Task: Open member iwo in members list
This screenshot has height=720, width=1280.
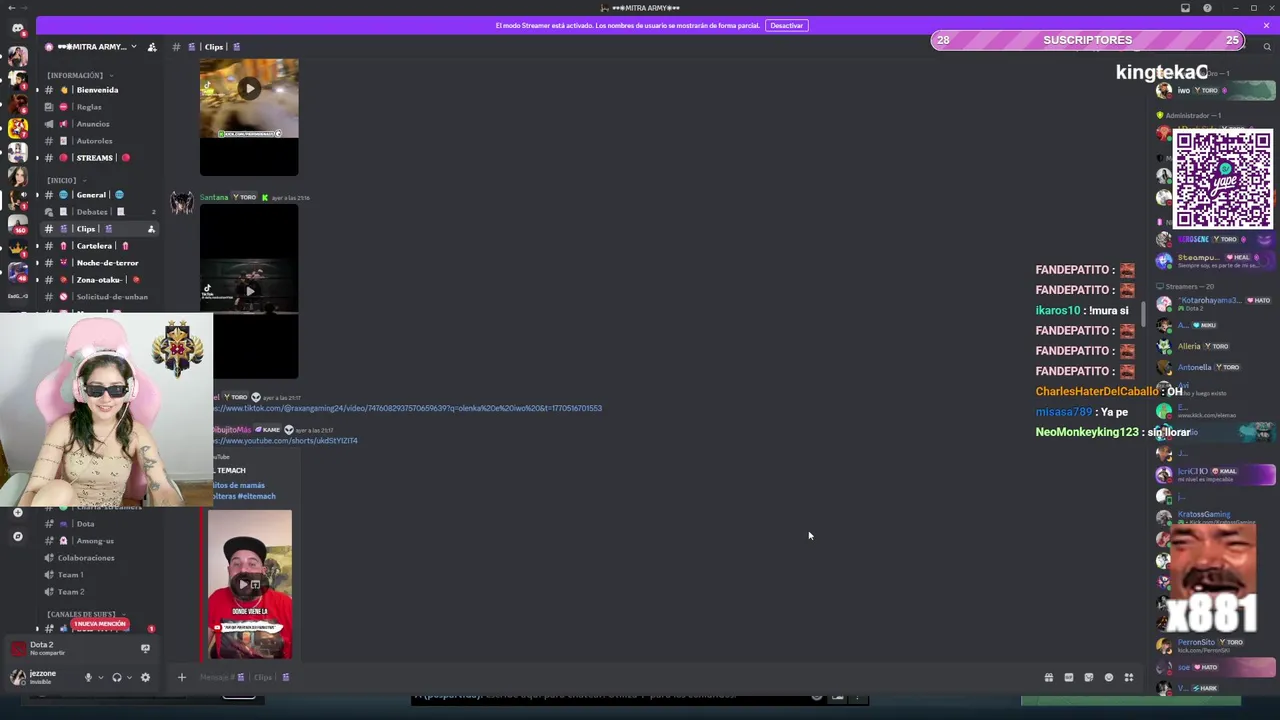Action: point(1215,91)
